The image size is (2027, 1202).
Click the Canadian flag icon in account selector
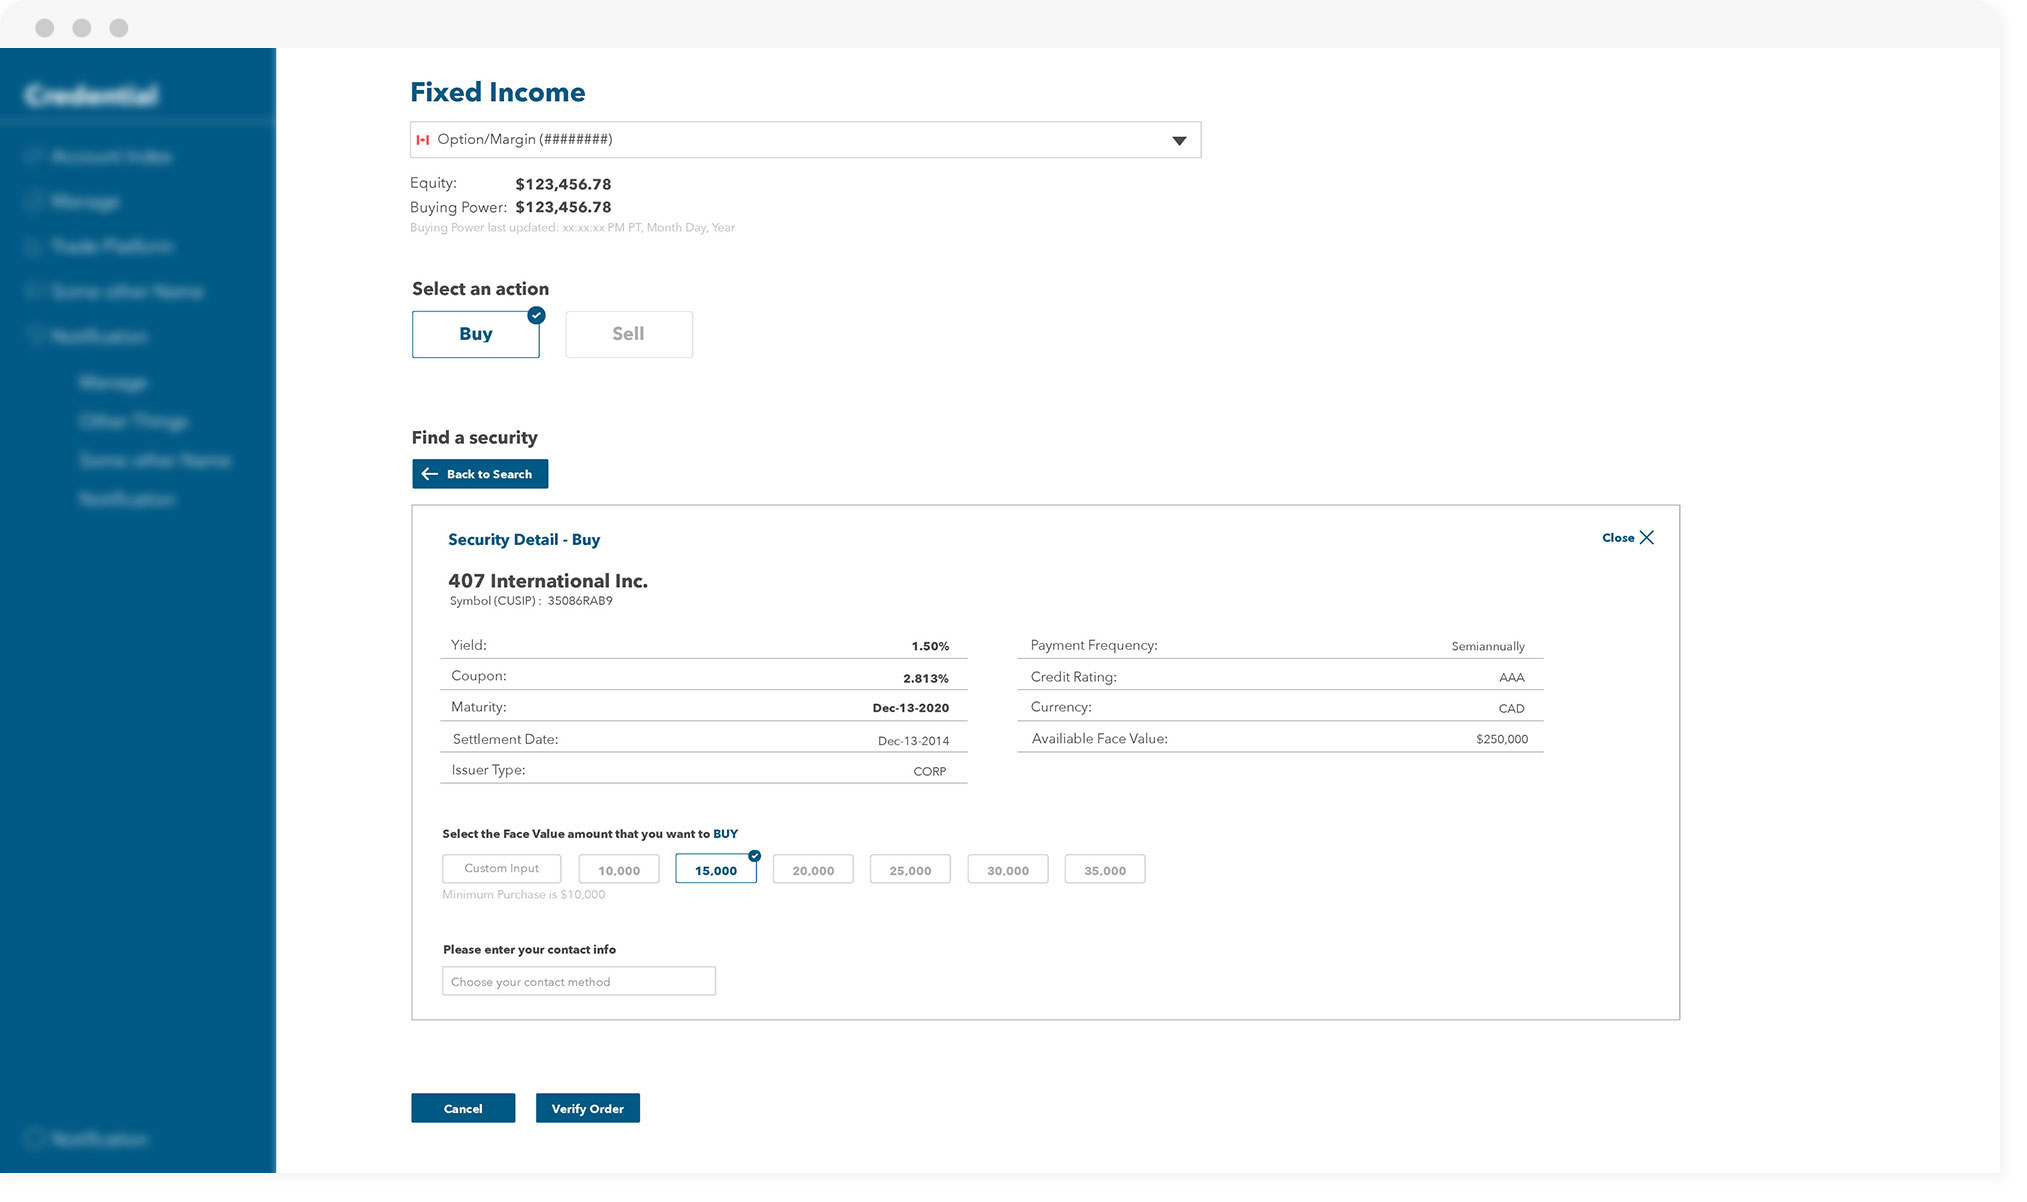pos(423,140)
